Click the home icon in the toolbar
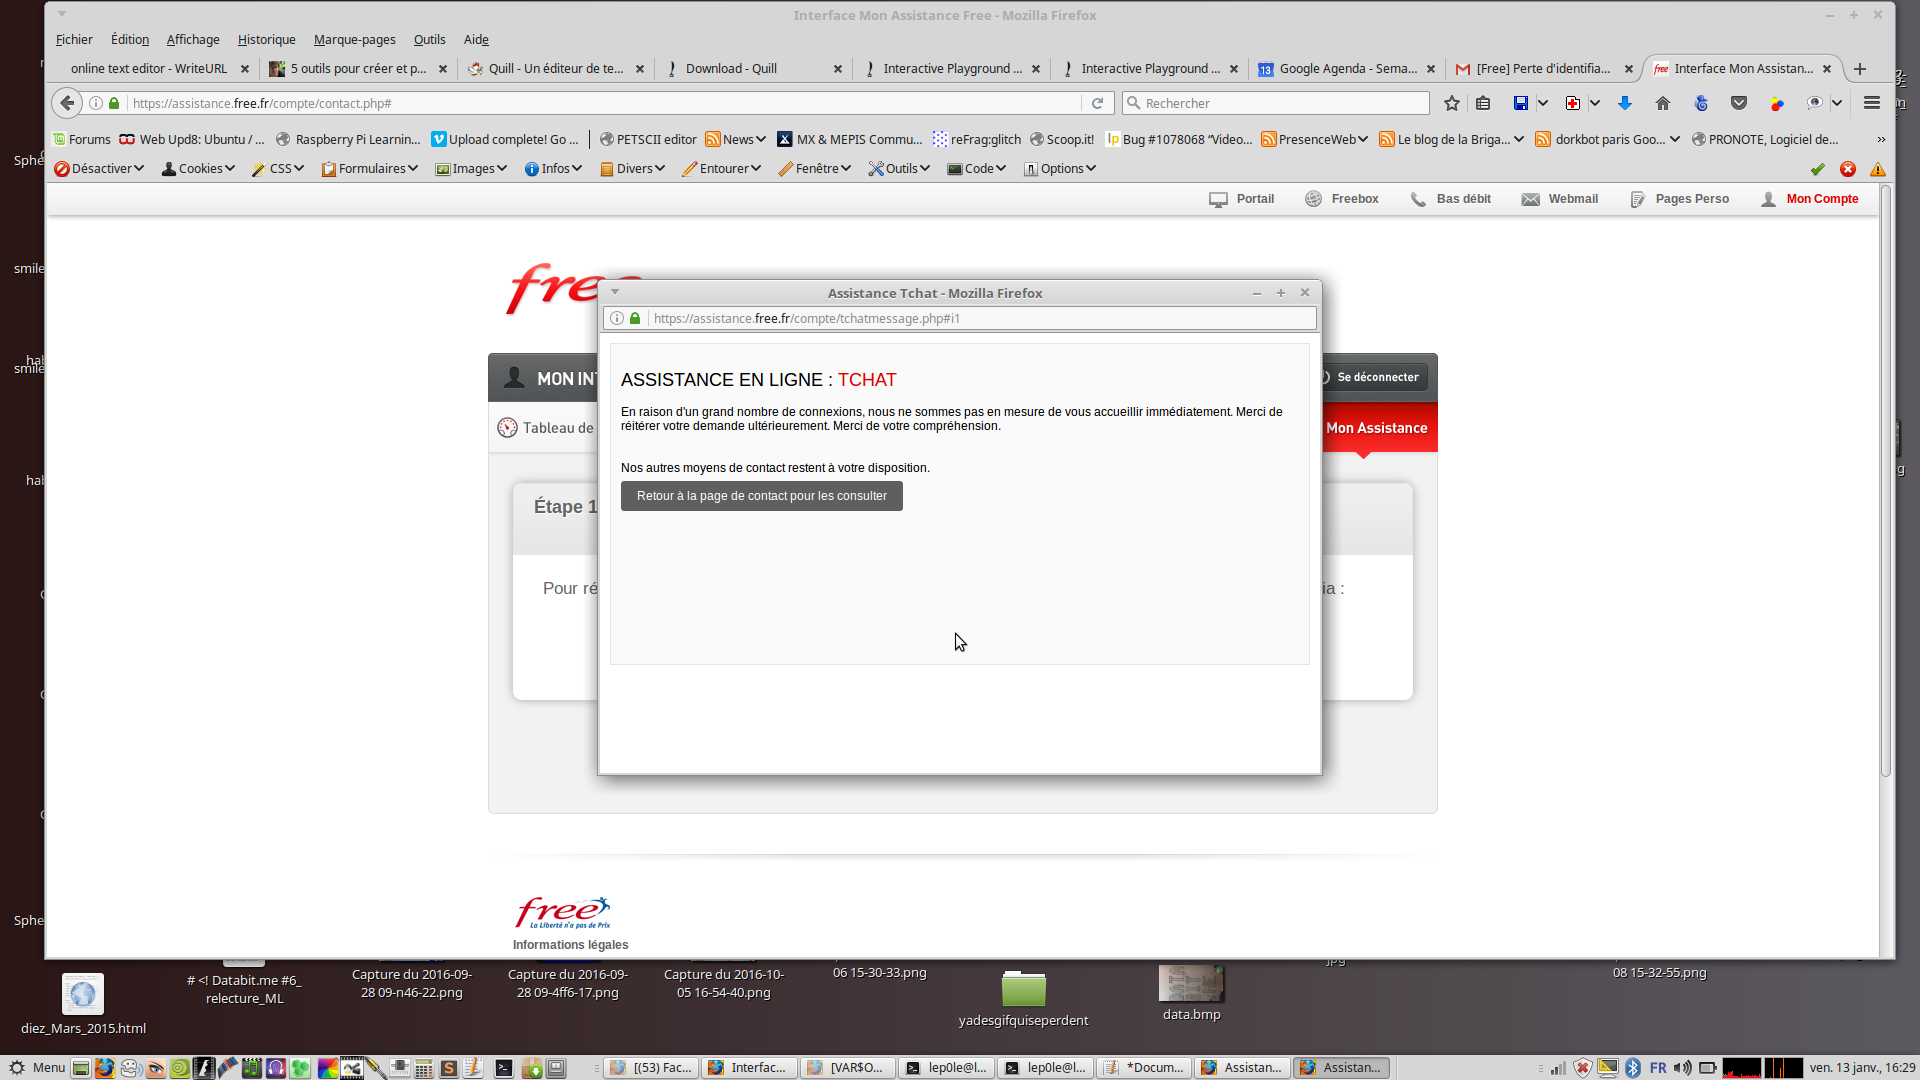Screen dimensions: 1920x1080 (1663, 103)
